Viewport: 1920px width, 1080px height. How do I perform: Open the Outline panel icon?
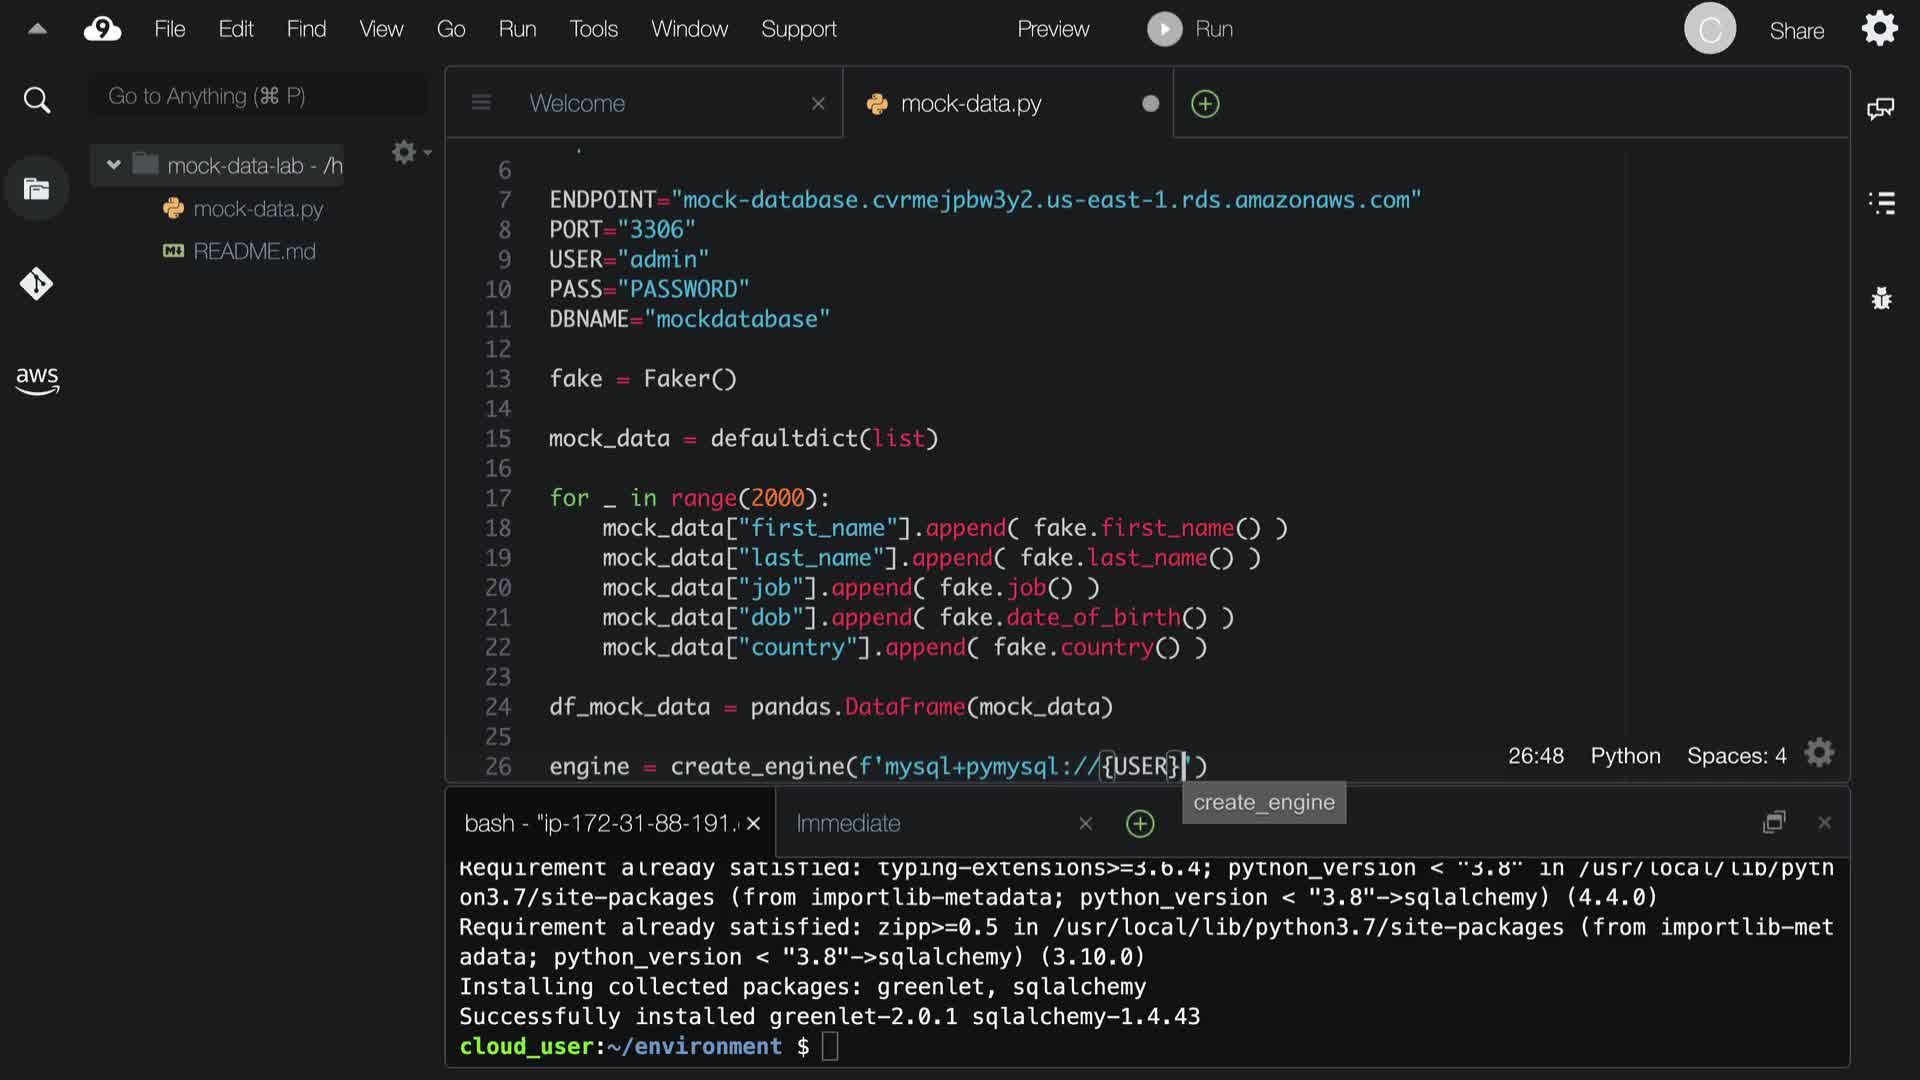point(1881,203)
